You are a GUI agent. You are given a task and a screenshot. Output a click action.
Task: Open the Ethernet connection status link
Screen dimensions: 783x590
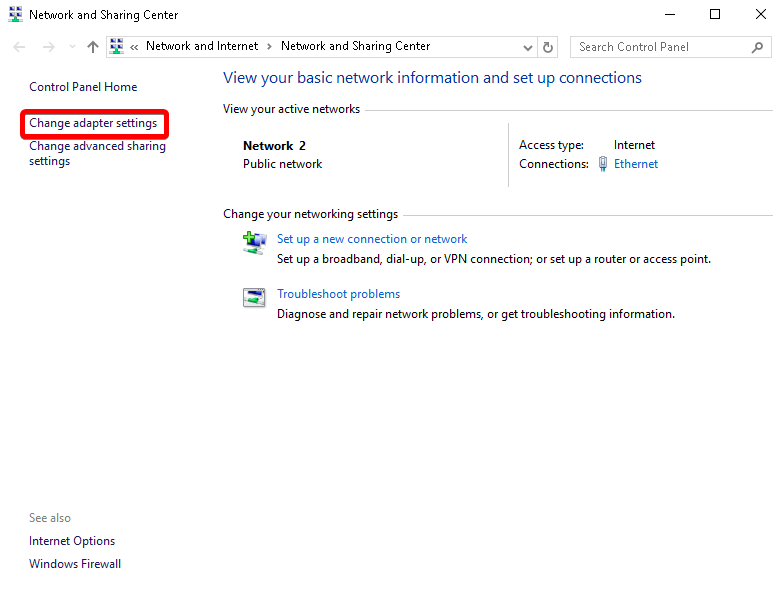[x=636, y=164]
